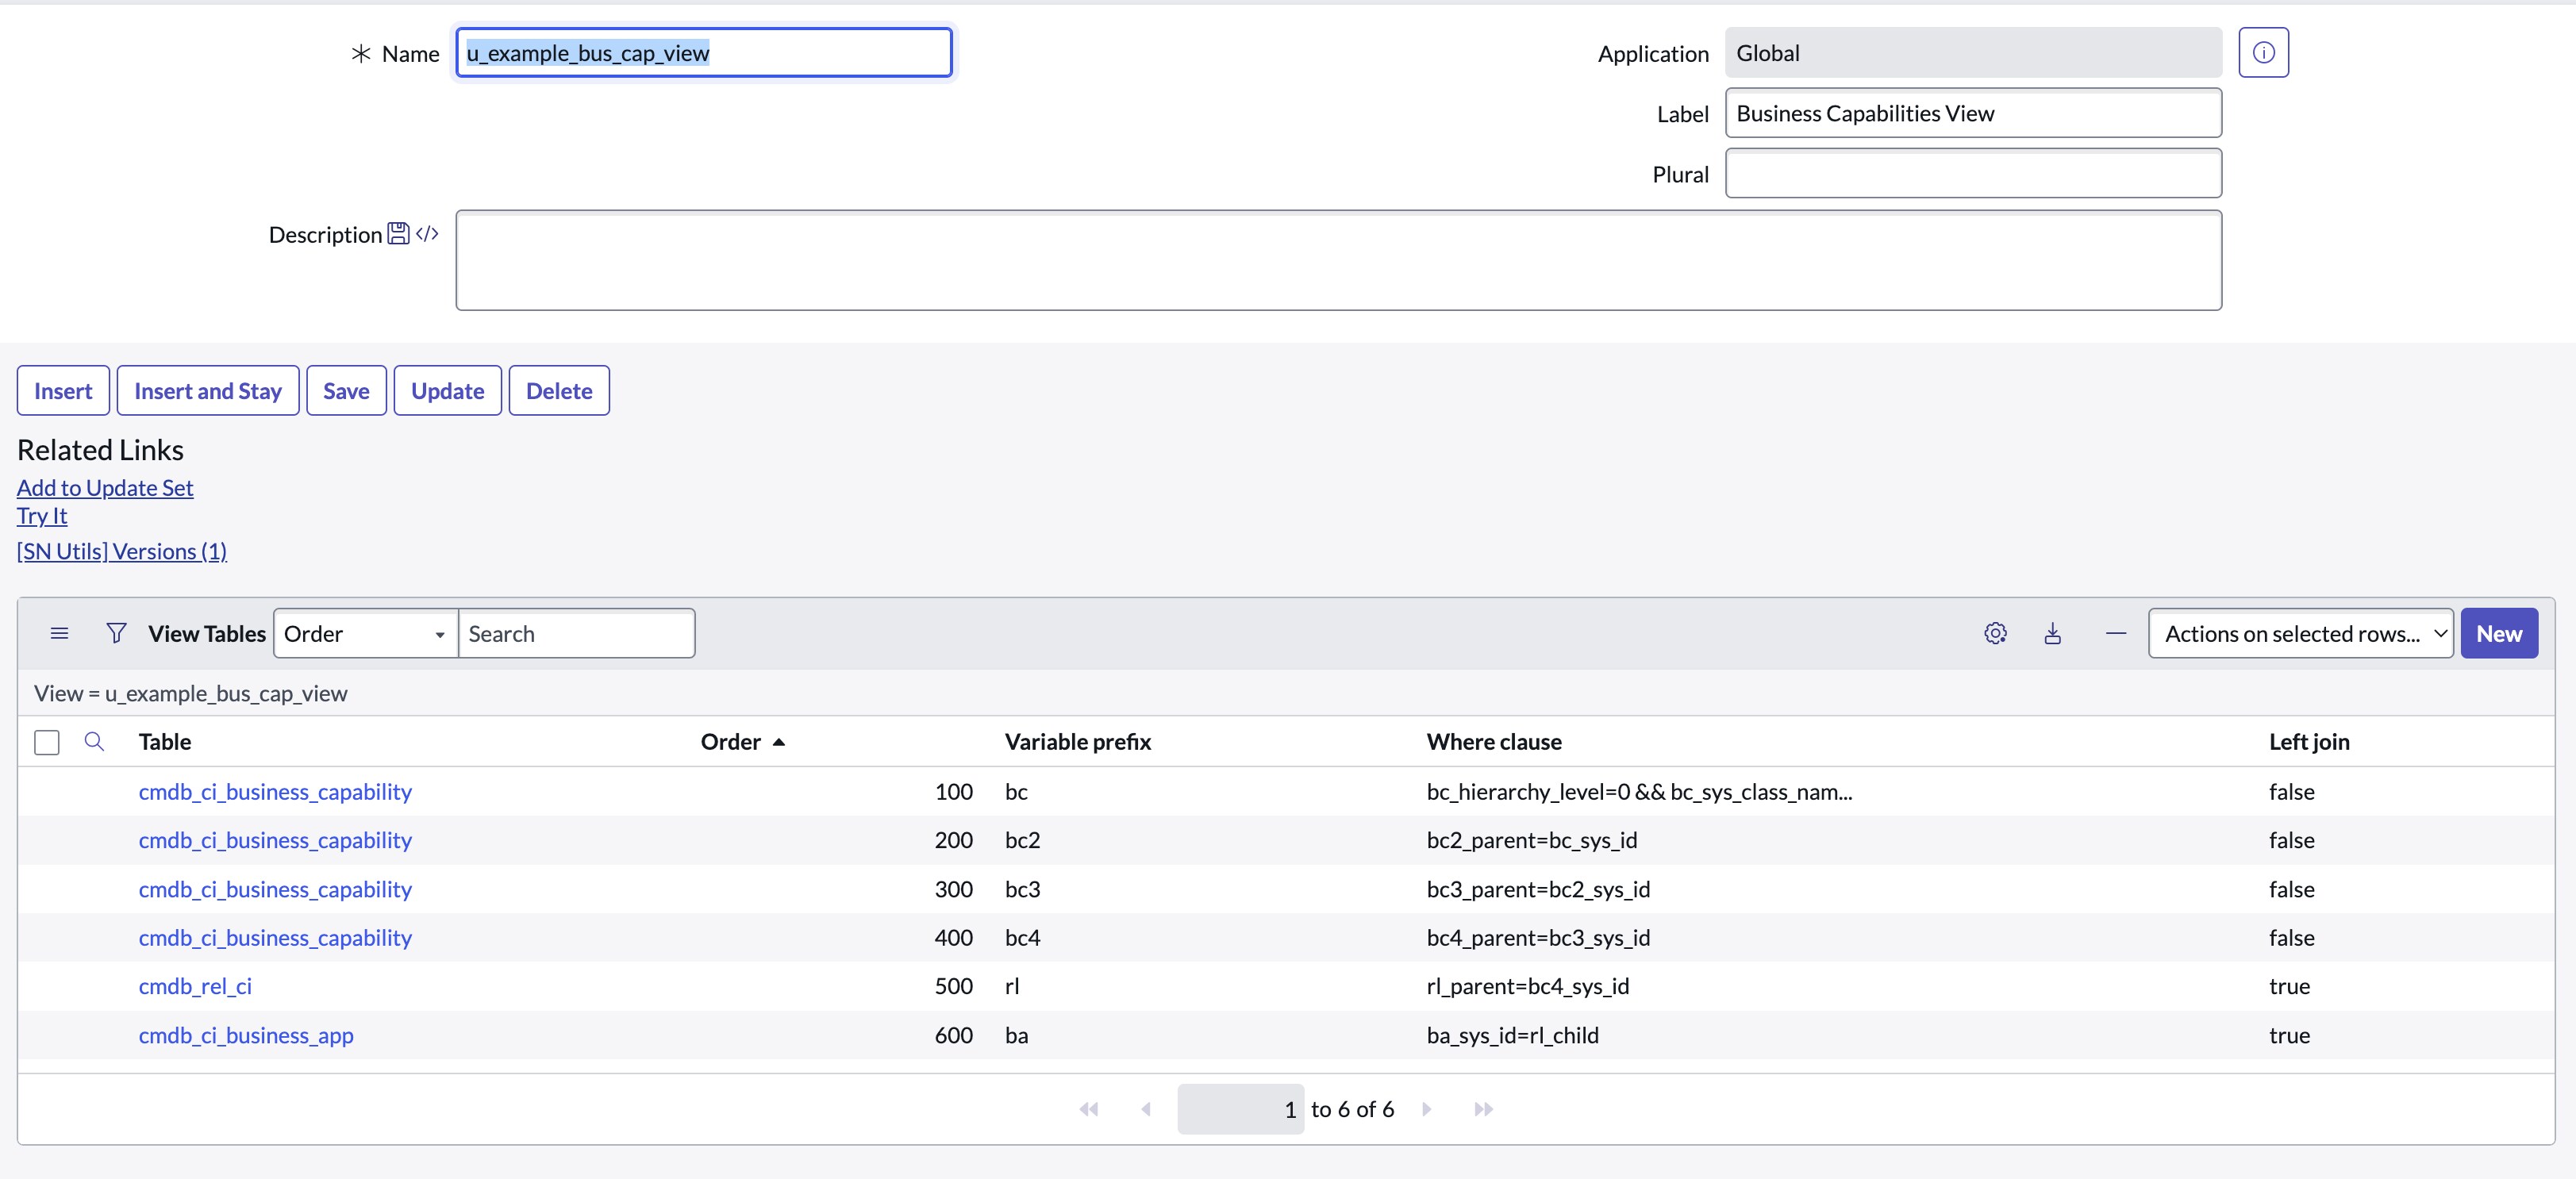2576x1179 pixels.
Task: Check the select-all checkbox in list header
Action: tap(46, 742)
